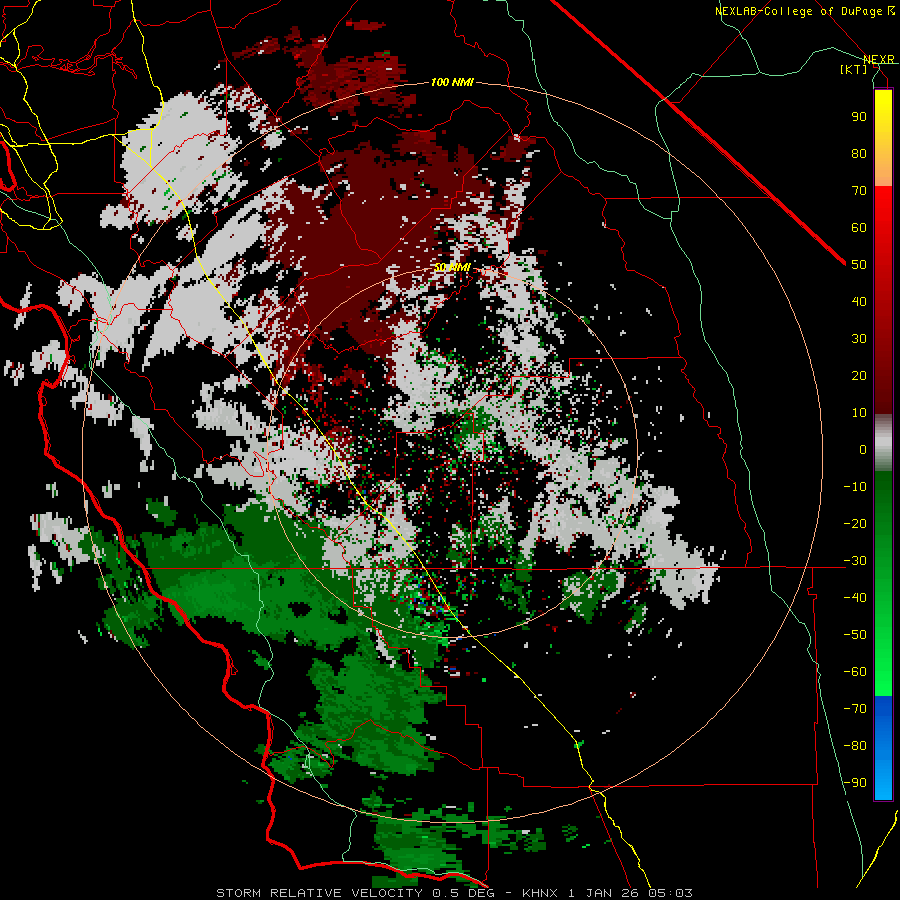The height and width of the screenshot is (900, 900).
Task: Click the -10 value on the velocity scale
Action: pos(855,487)
